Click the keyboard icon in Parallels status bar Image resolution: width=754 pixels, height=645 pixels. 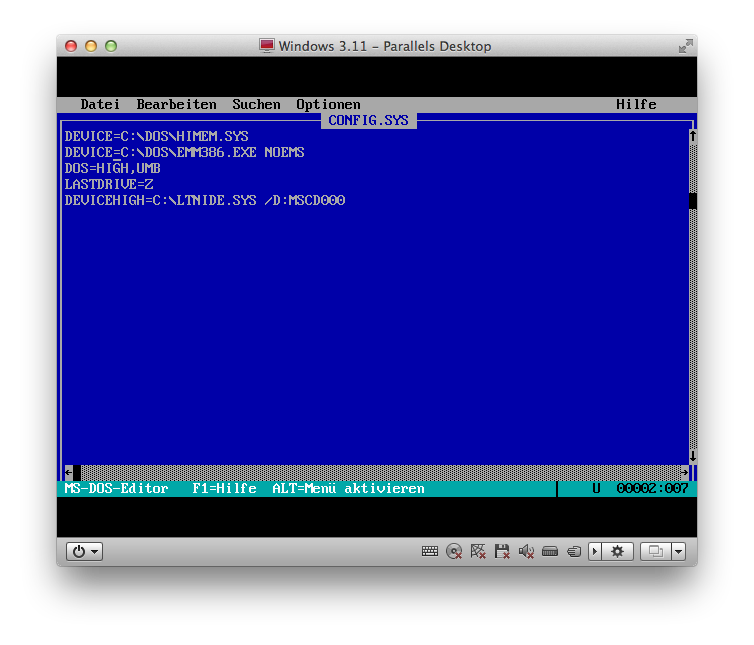pyautogui.click(x=429, y=551)
